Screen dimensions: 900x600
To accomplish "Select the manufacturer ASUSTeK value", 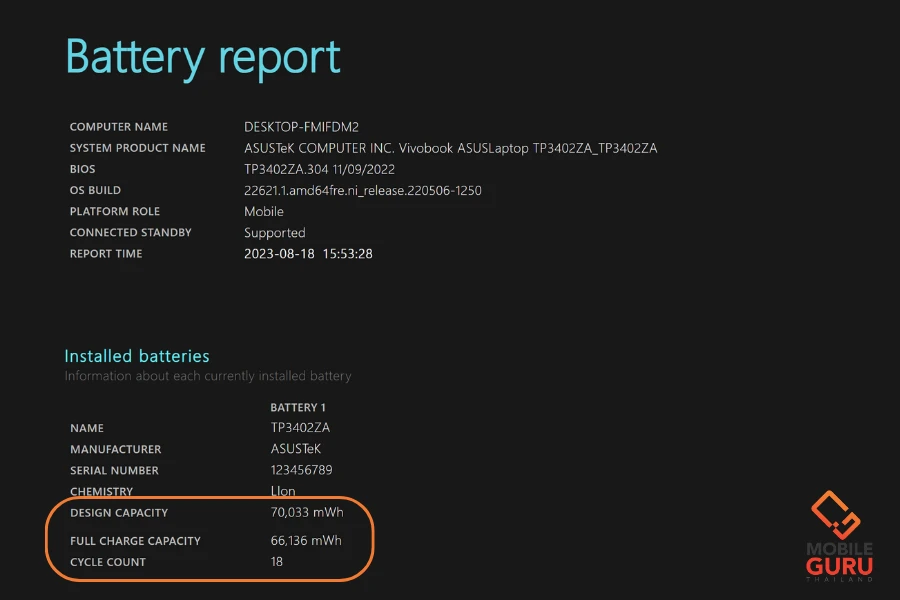I will tap(296, 449).
